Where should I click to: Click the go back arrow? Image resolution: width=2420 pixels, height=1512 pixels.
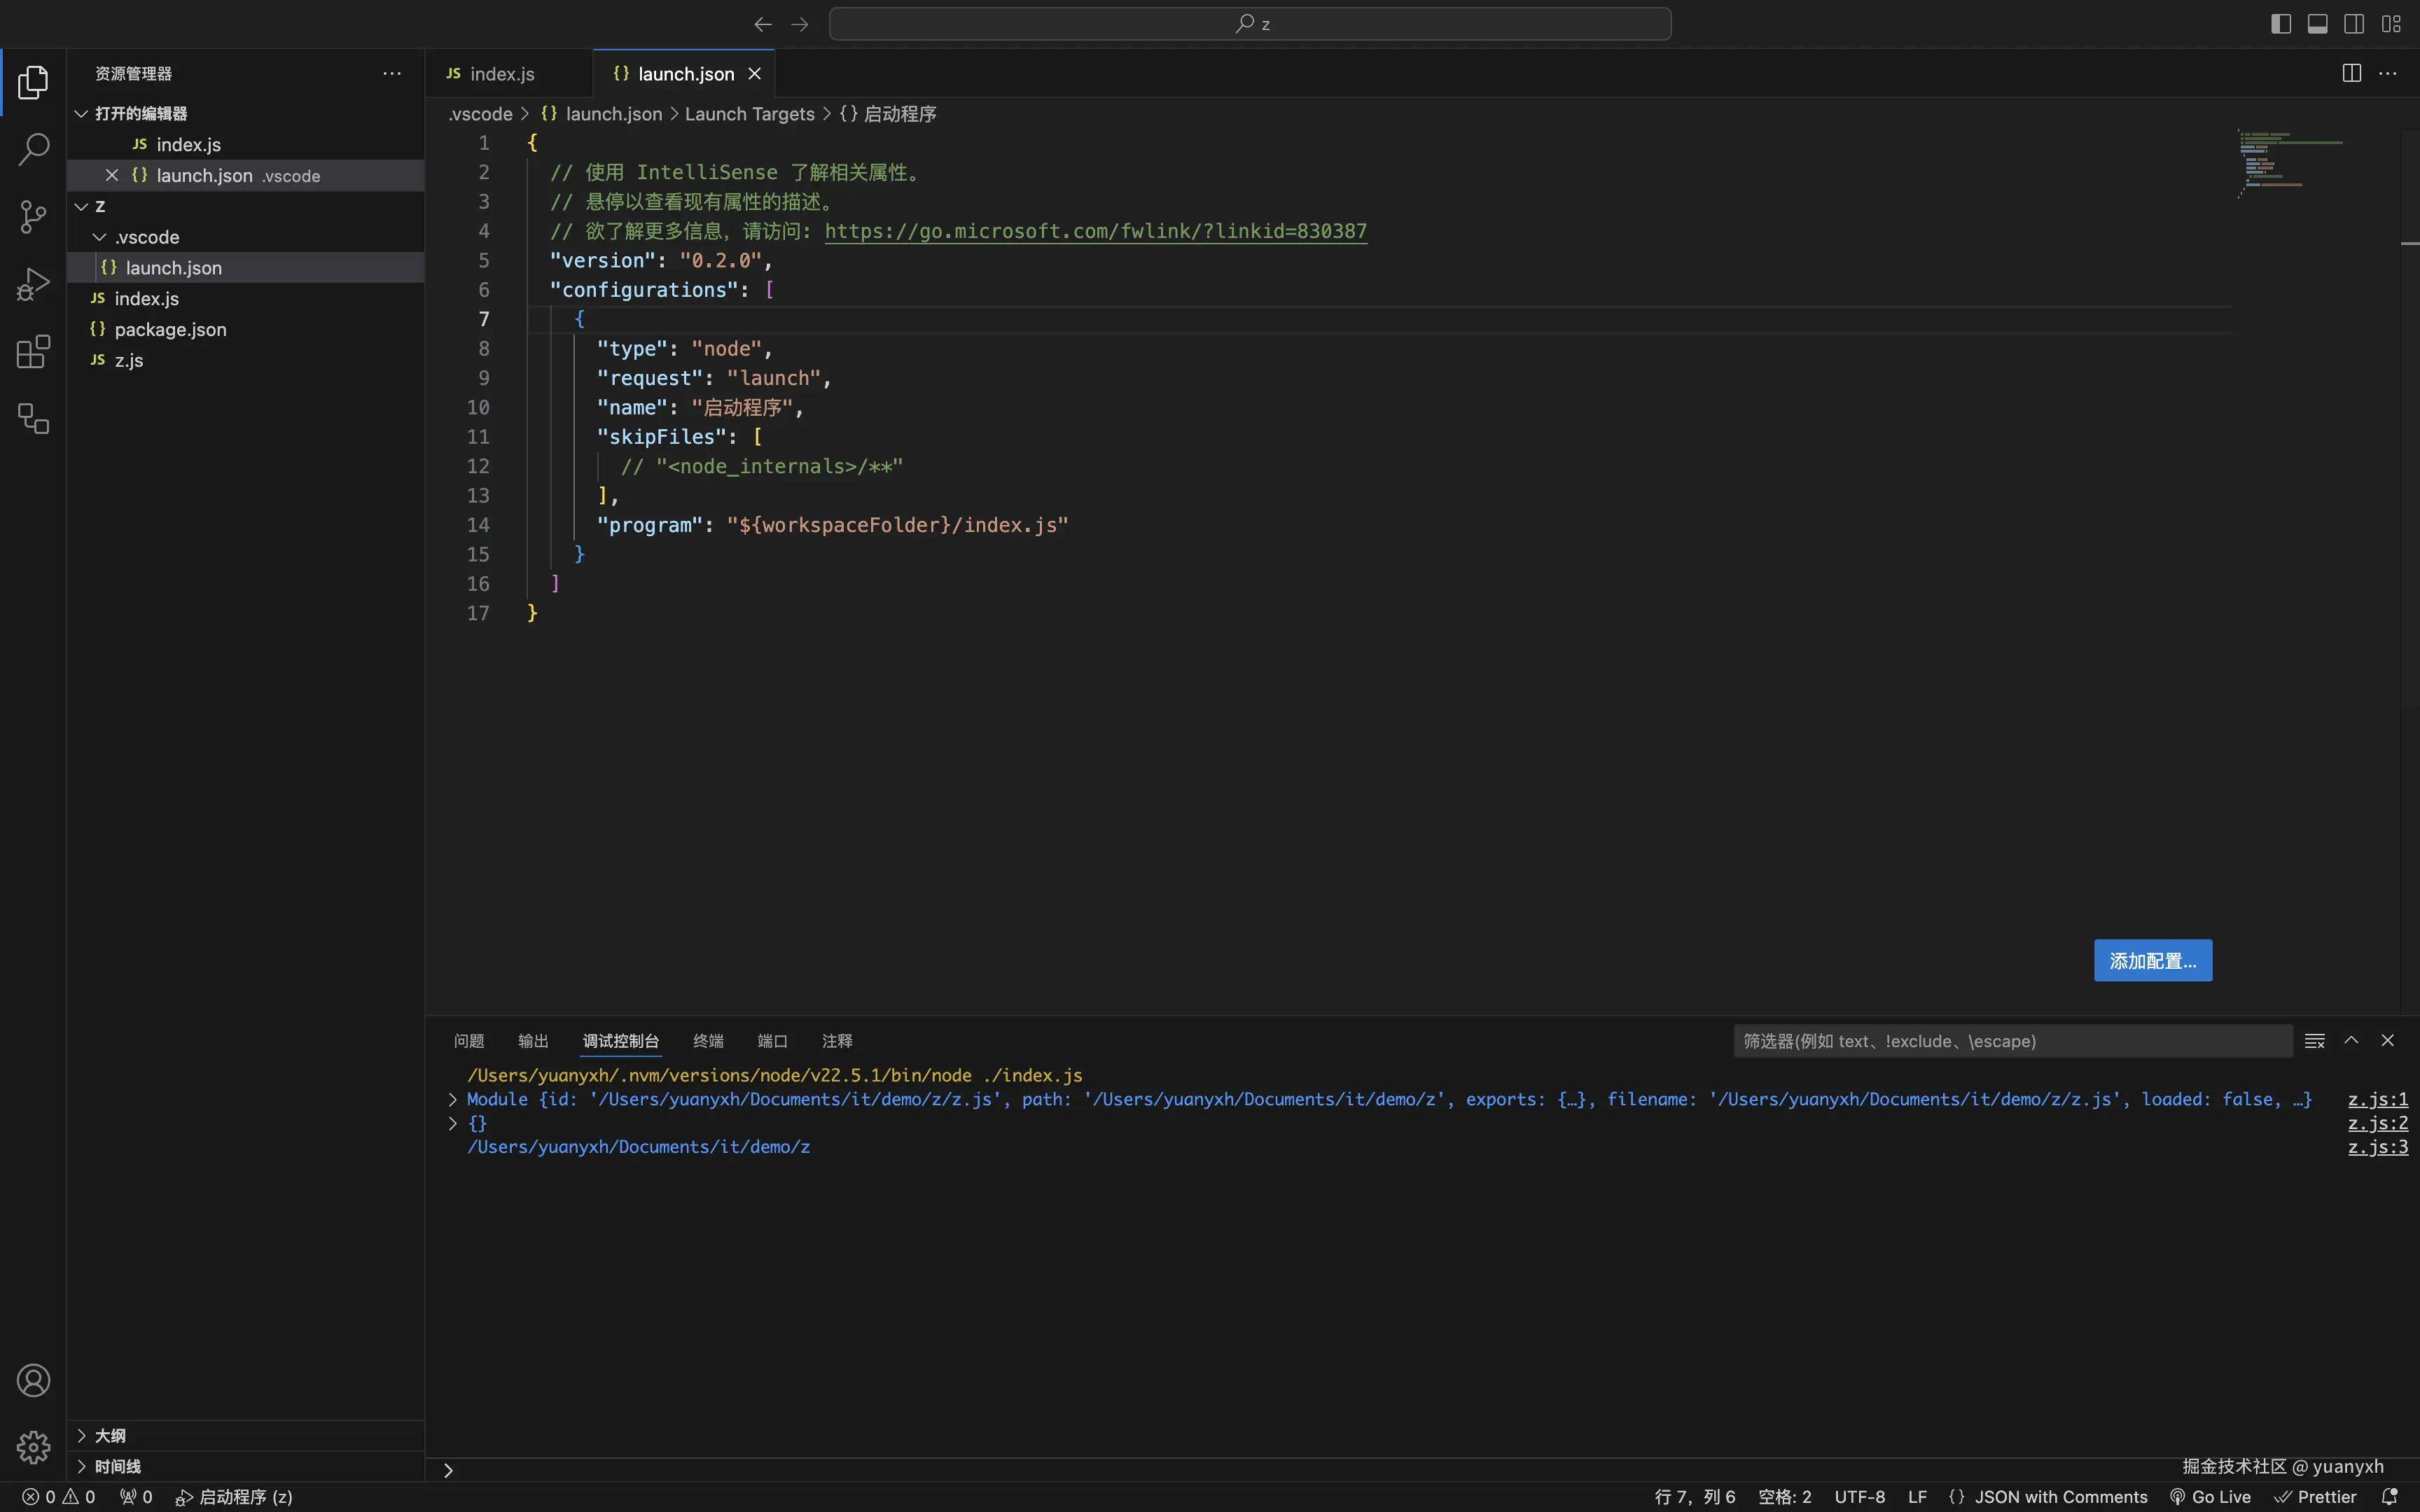(x=763, y=24)
